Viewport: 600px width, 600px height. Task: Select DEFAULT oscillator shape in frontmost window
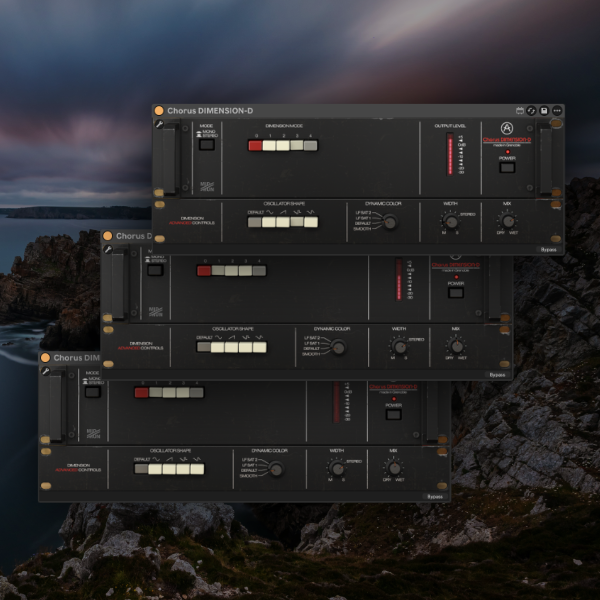[x=254, y=222]
